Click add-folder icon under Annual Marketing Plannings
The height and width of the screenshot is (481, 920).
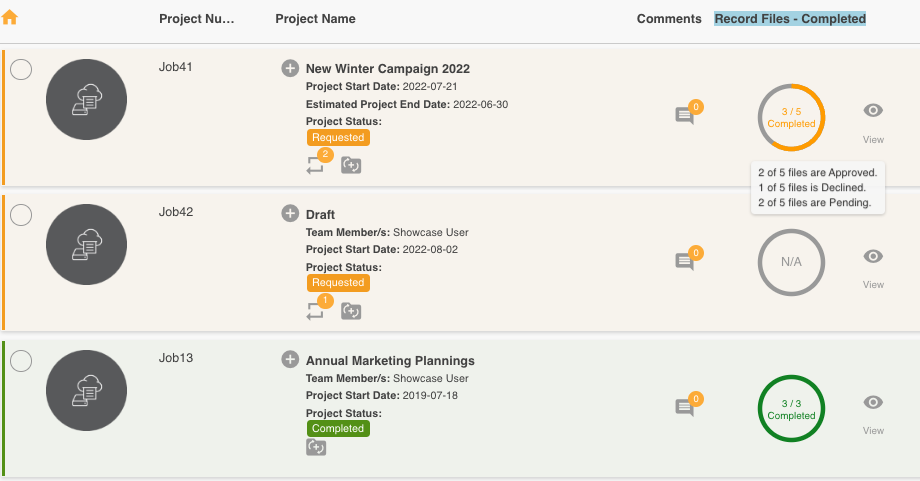316,447
